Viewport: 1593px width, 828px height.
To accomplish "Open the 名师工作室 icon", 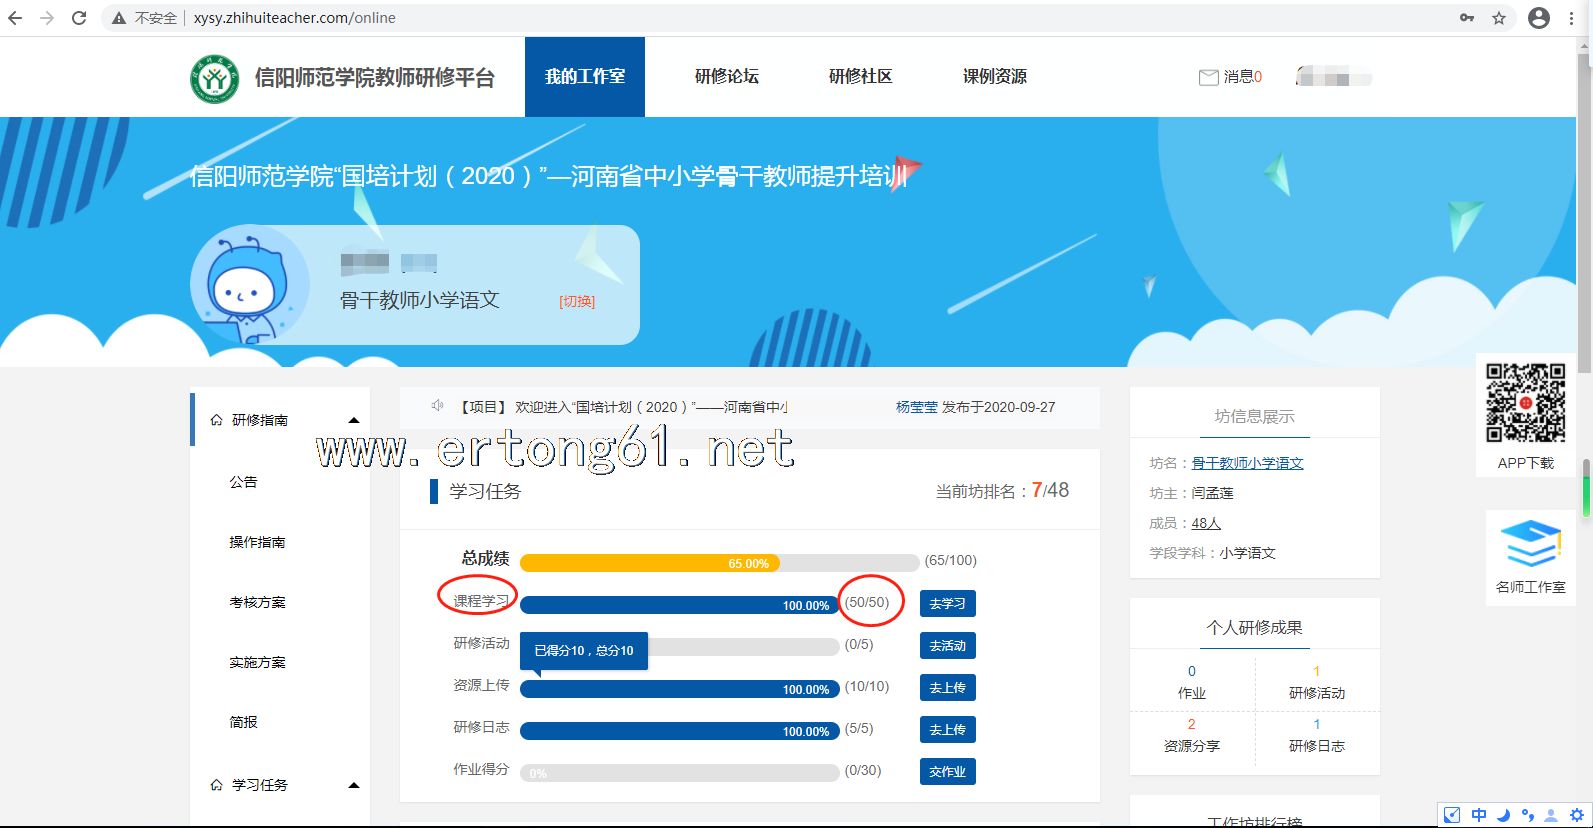I will pyautogui.click(x=1530, y=545).
